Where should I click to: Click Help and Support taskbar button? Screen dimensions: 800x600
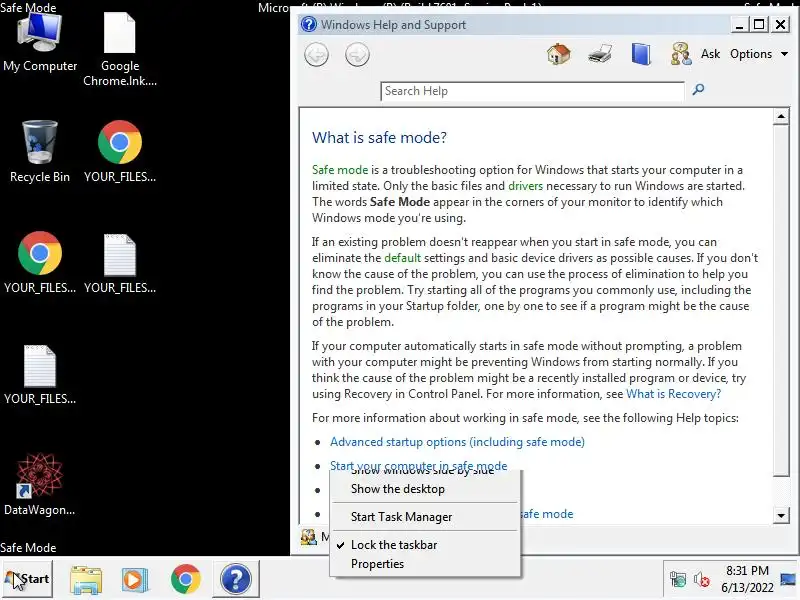pos(236,579)
